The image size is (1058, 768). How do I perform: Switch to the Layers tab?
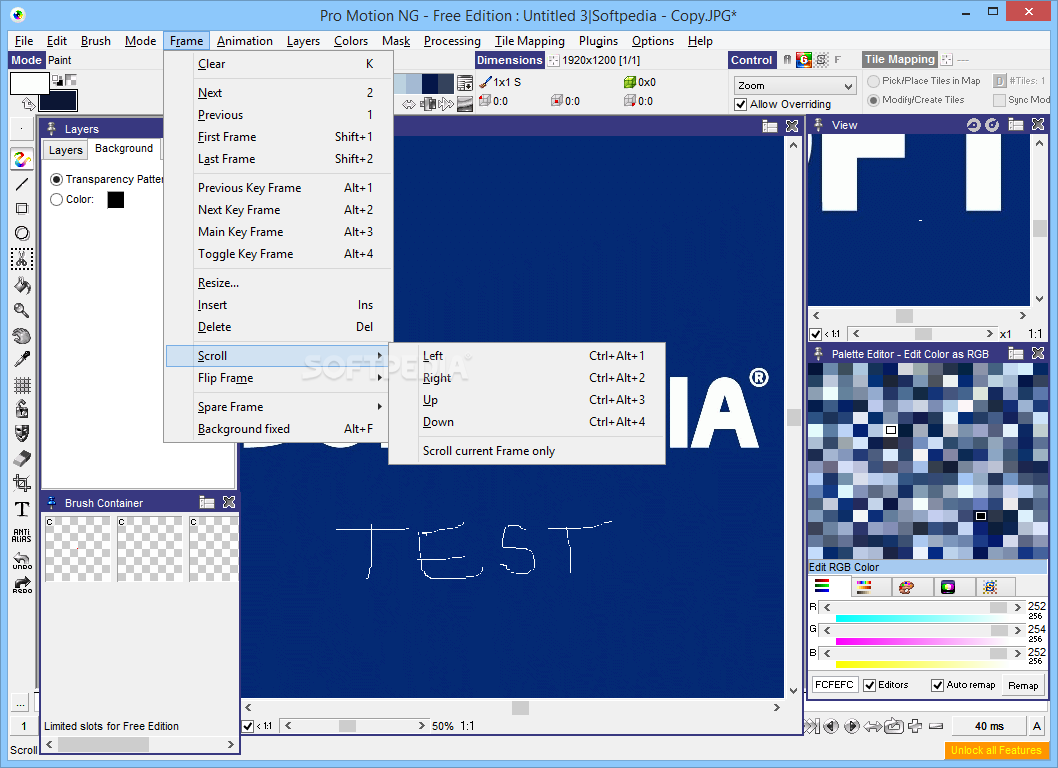(x=65, y=150)
